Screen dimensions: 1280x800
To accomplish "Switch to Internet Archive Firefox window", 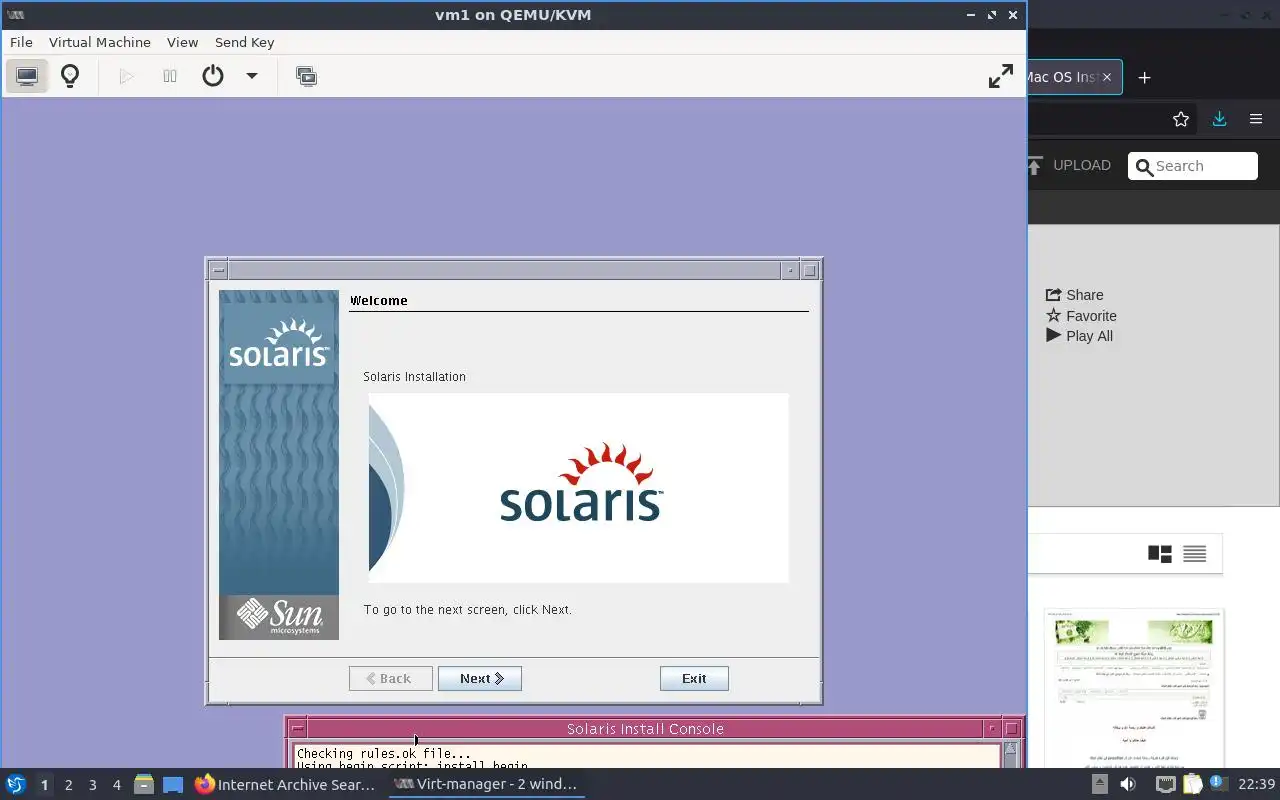I will click(285, 785).
